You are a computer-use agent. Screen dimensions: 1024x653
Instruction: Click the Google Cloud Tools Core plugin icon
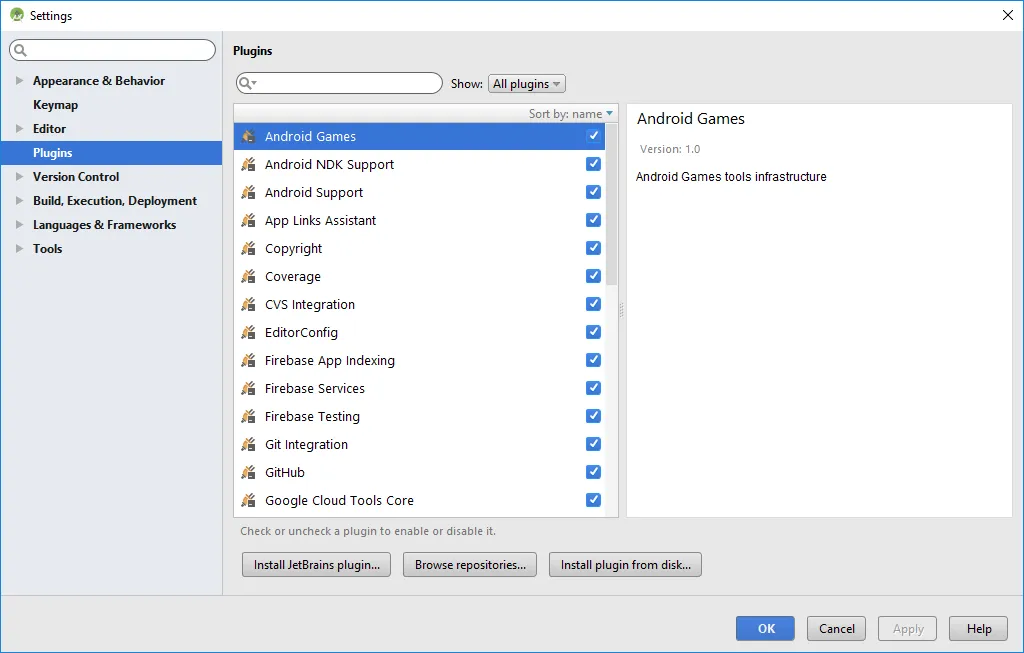[x=248, y=501]
